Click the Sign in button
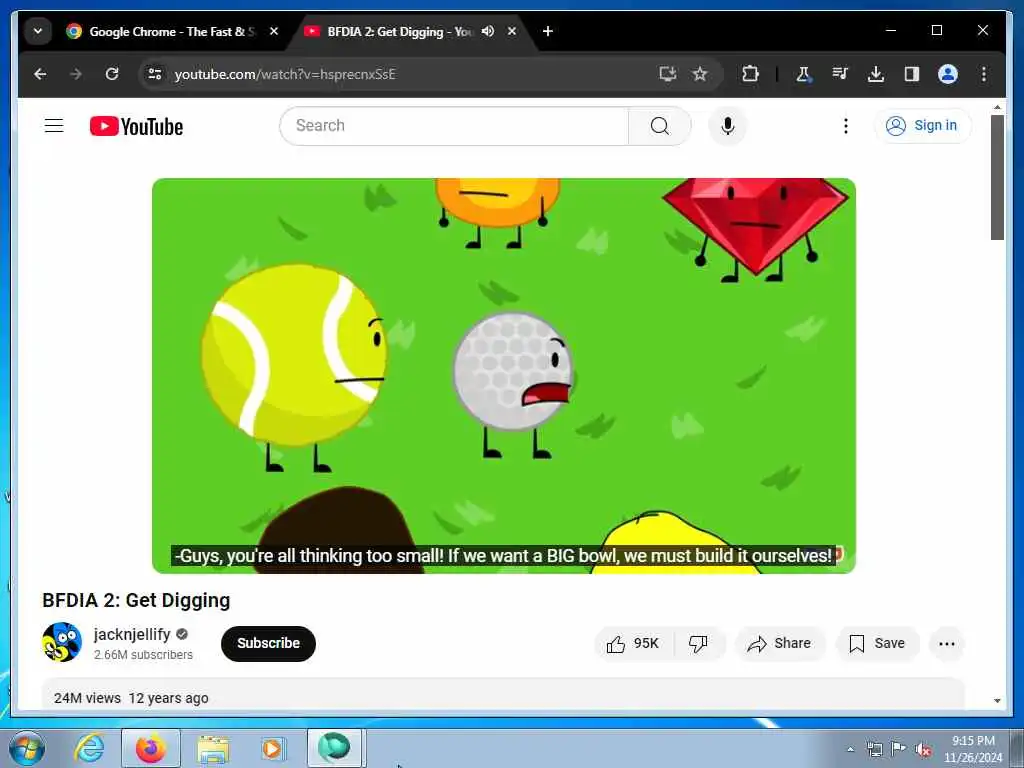This screenshot has width=1024, height=768. [x=922, y=125]
